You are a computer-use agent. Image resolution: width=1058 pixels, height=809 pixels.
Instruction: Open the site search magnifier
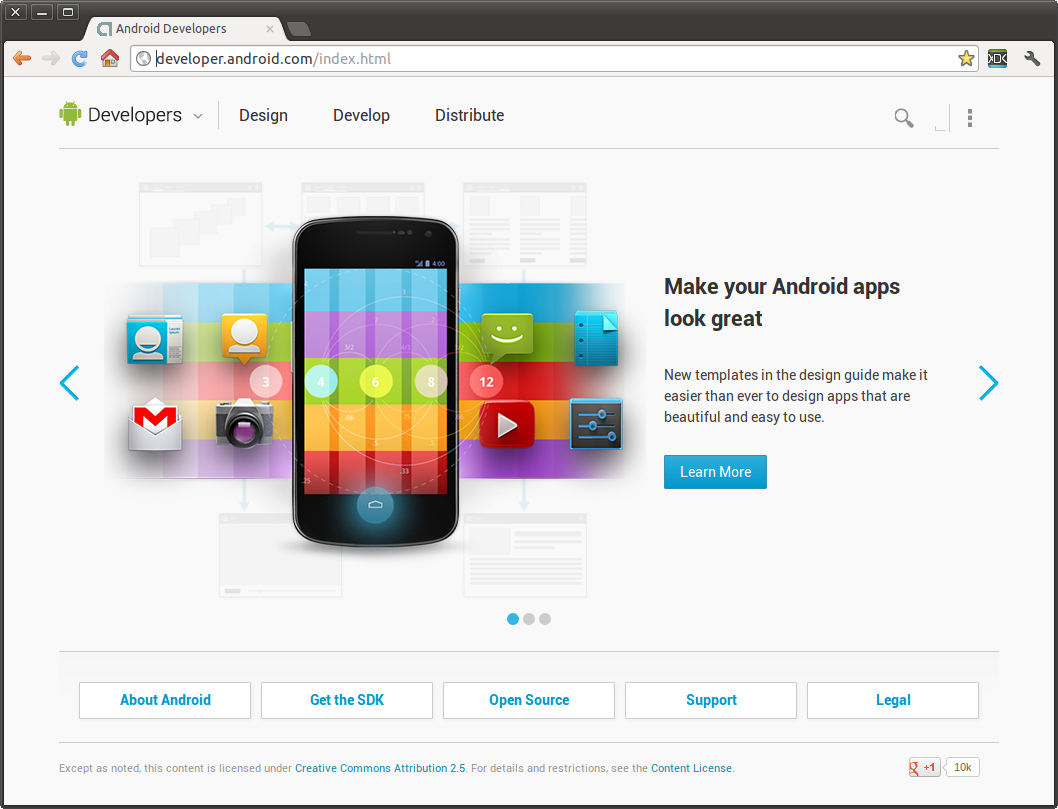[x=904, y=118]
